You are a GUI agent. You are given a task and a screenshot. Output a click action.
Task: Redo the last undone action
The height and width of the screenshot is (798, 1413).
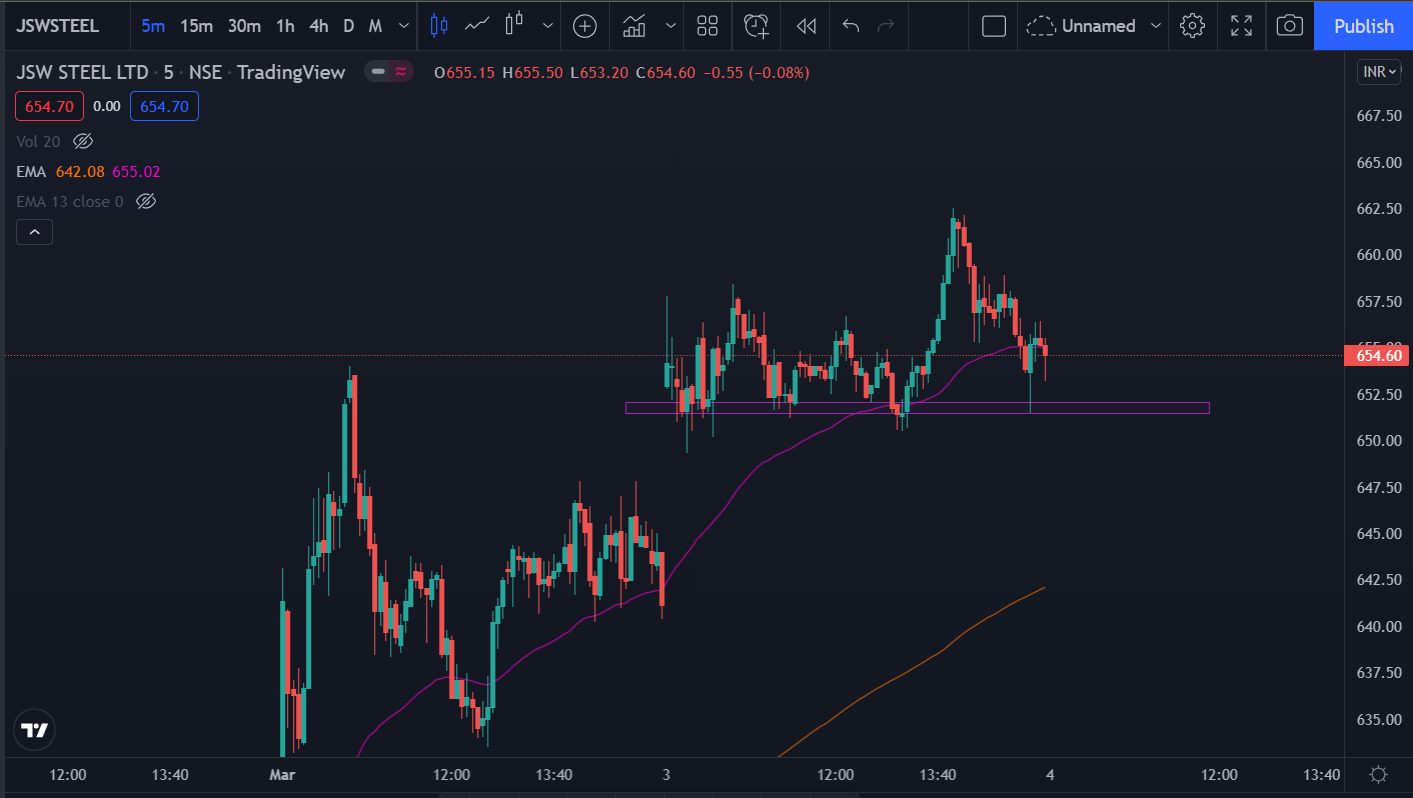[885, 26]
